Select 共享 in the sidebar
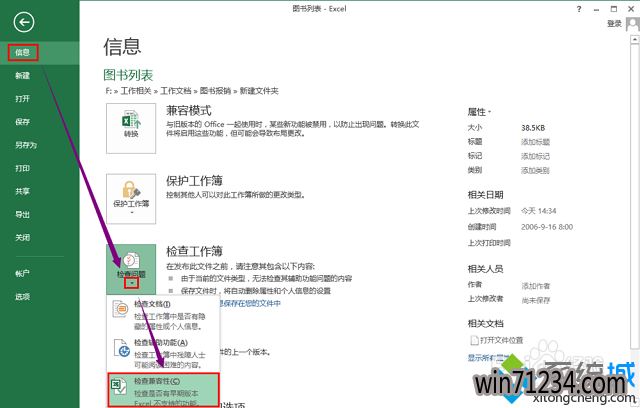 [x=22, y=191]
